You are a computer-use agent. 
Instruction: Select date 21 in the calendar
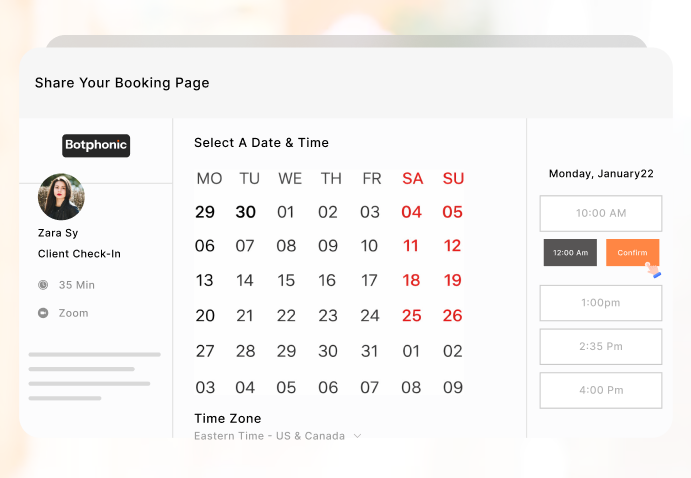(245, 315)
